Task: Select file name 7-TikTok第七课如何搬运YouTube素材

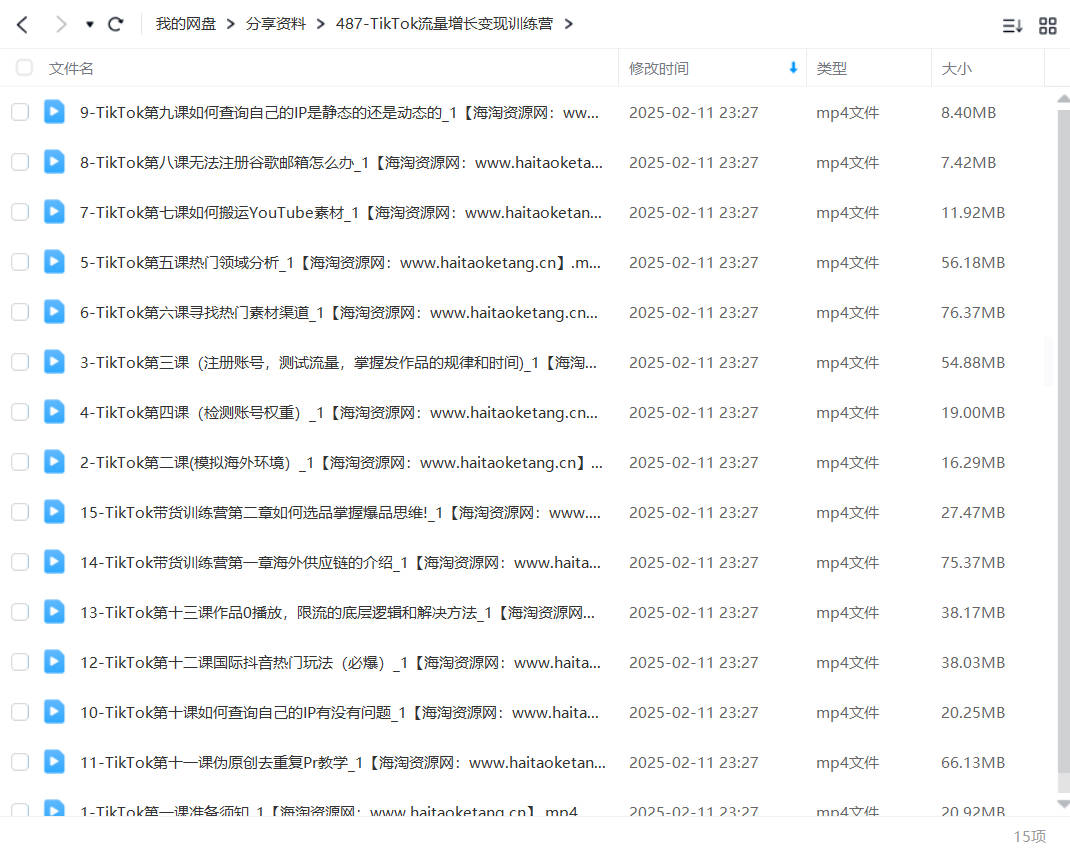Action: click(341, 213)
